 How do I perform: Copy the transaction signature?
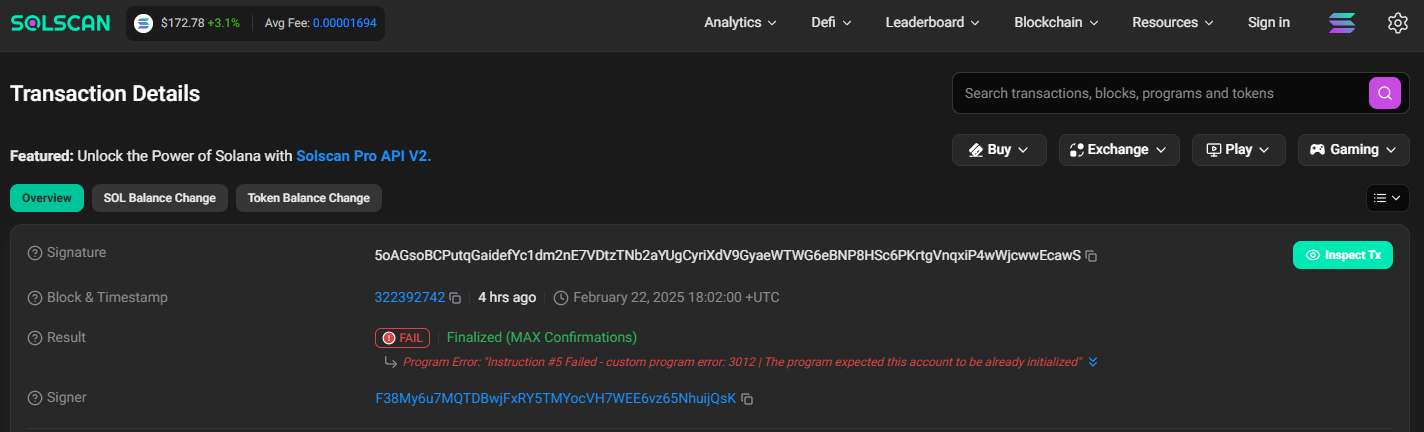coord(1092,256)
